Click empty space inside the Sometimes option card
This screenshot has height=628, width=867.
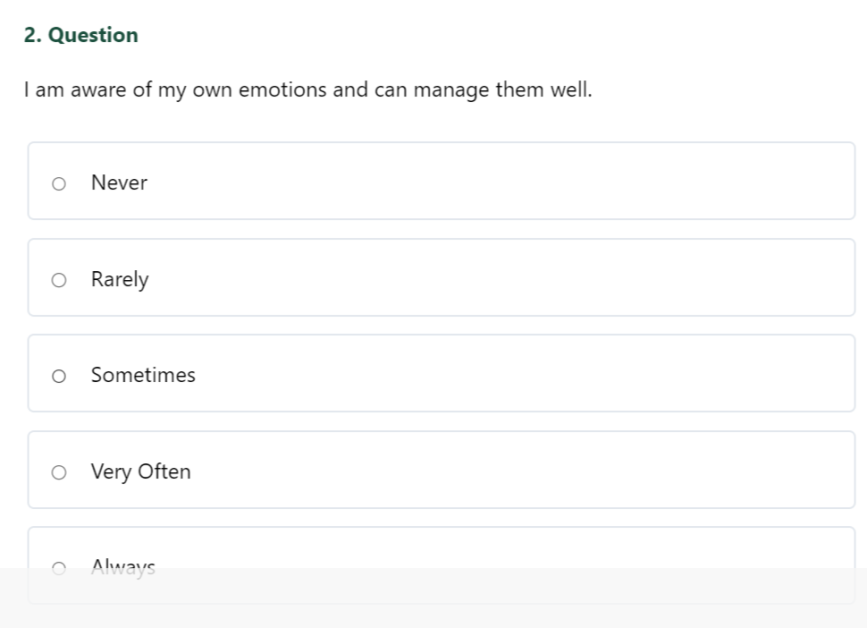pos(498,373)
